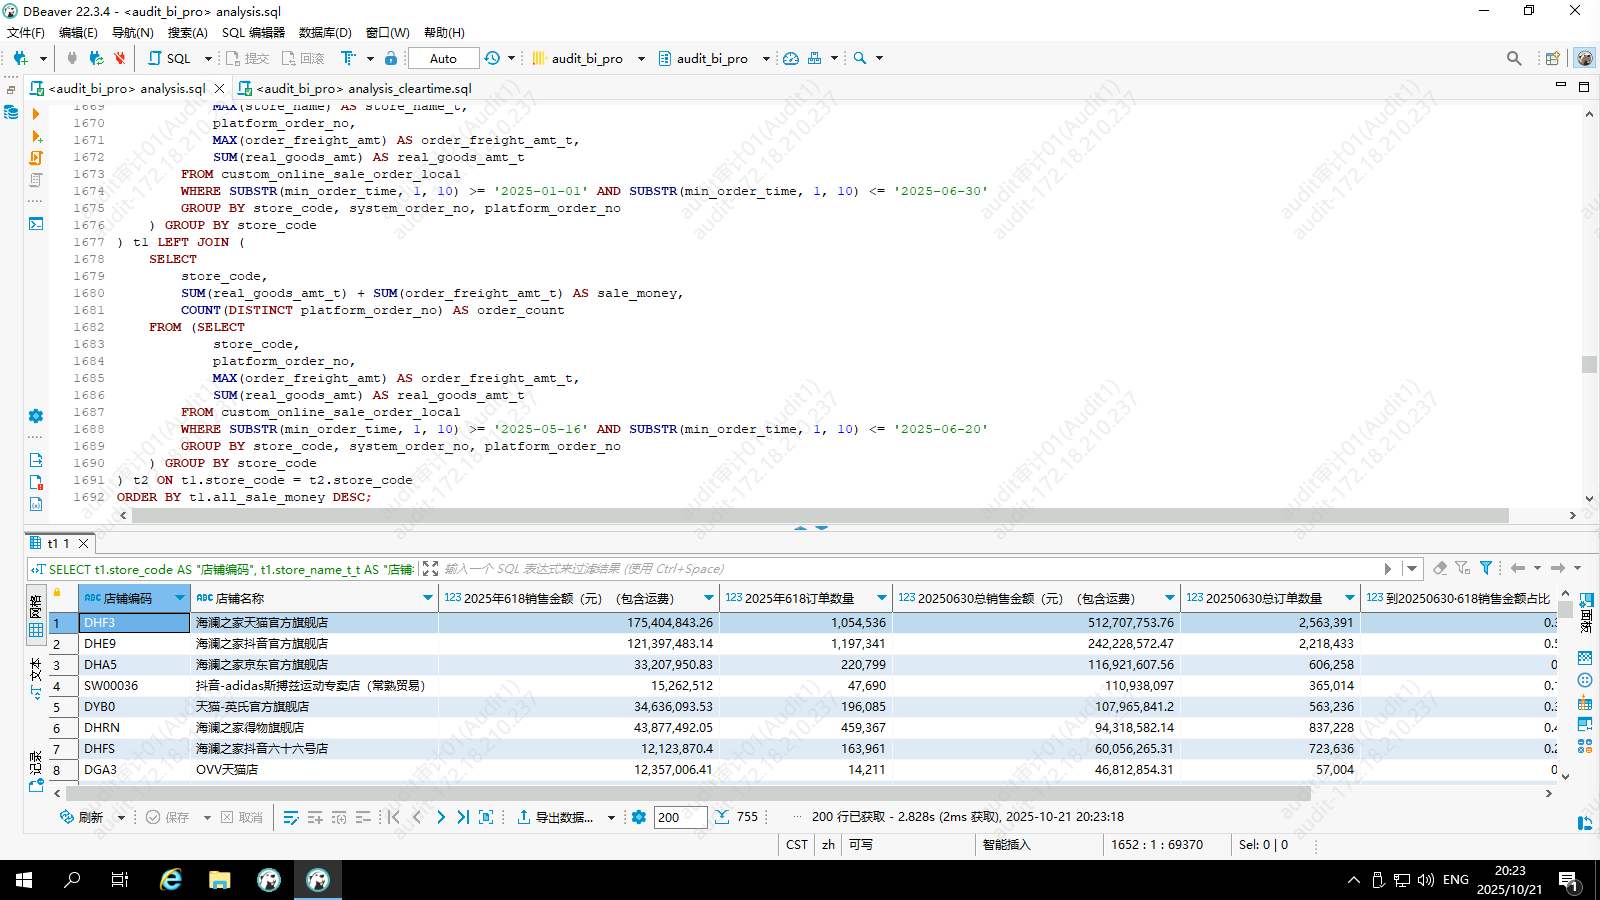Expand the active schema audit_bi_pro dropdown
The width and height of the screenshot is (1600, 900).
(x=766, y=58)
